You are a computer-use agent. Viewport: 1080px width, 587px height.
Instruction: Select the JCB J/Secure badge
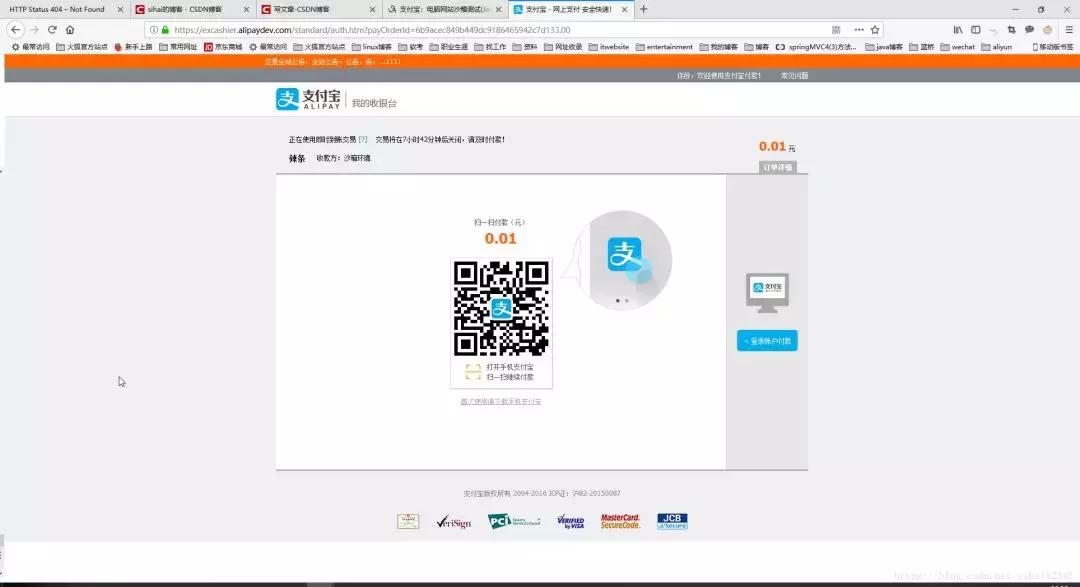pyautogui.click(x=671, y=521)
